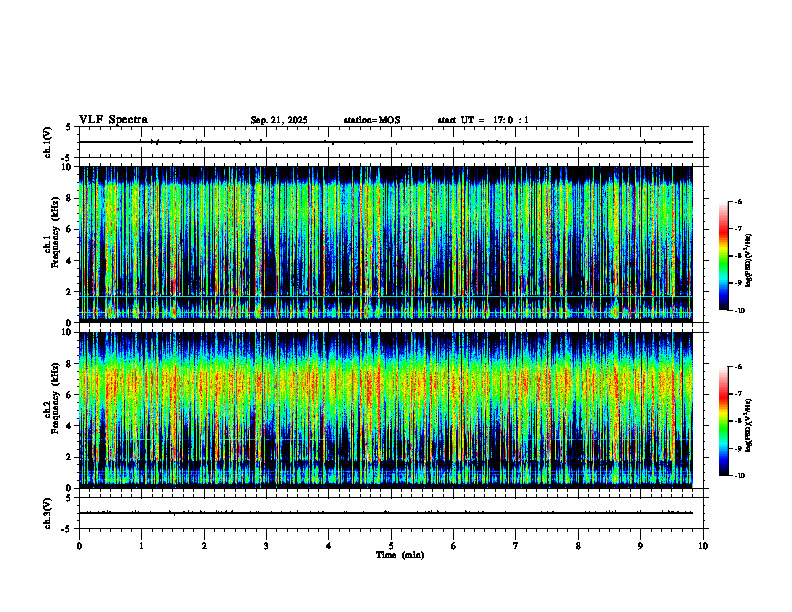Click the "-8" label on ch.1 colorbar

pyautogui.click(x=738, y=256)
